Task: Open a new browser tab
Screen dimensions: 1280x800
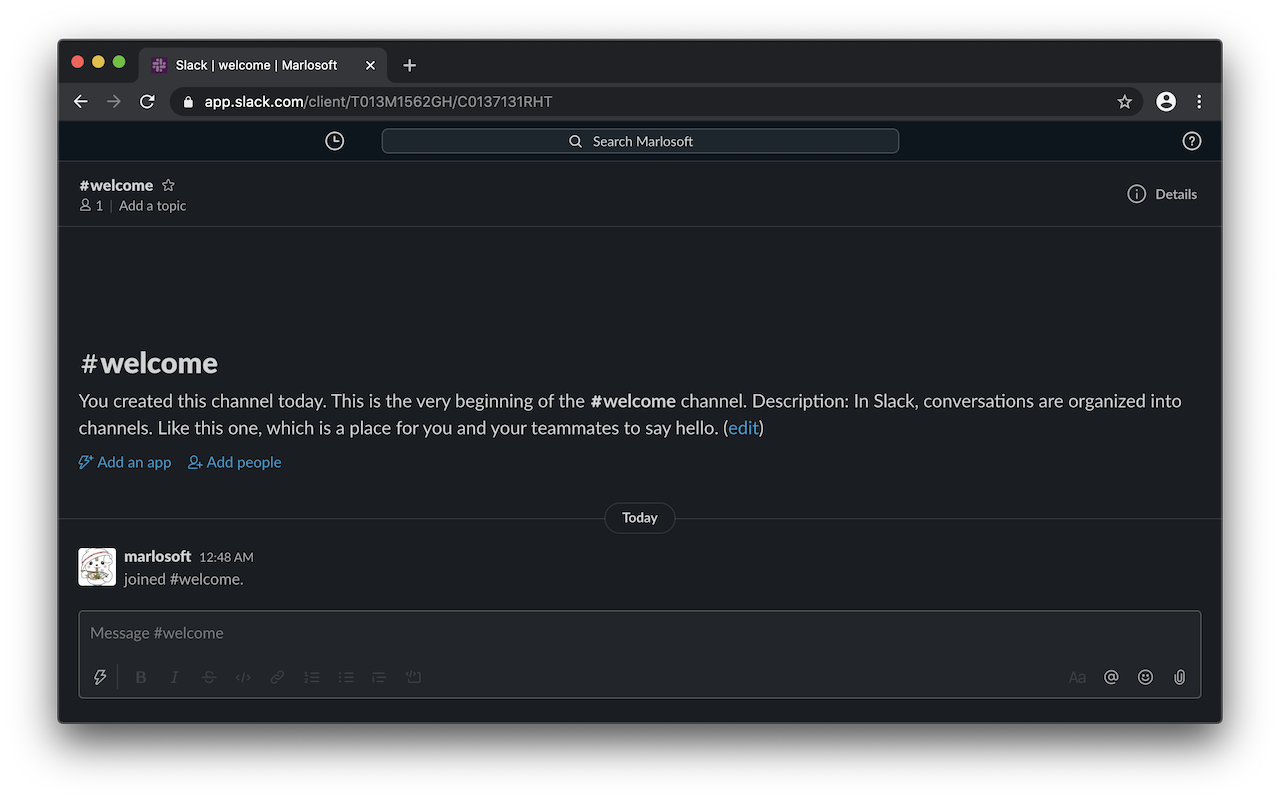Action: pyautogui.click(x=409, y=65)
